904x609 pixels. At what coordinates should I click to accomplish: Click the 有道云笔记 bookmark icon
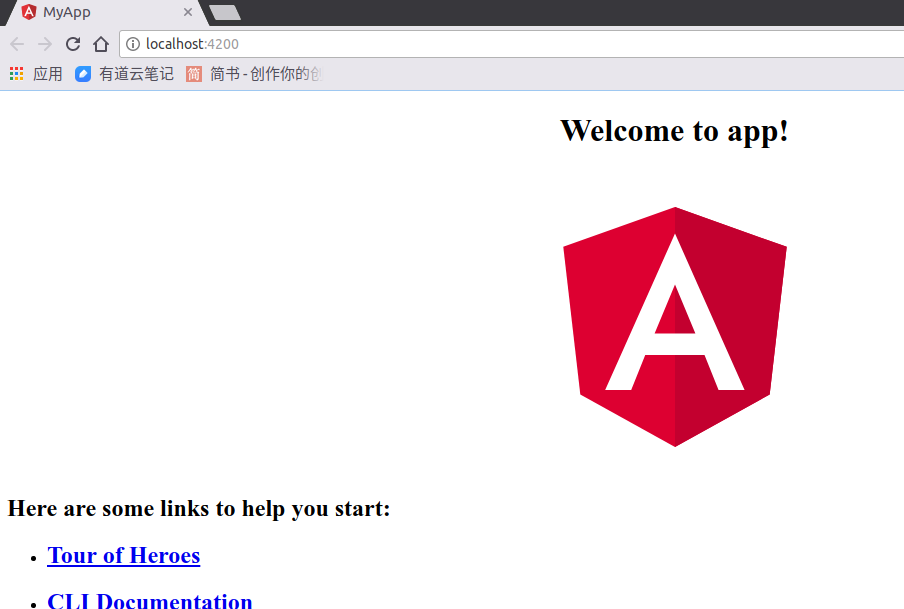82,72
